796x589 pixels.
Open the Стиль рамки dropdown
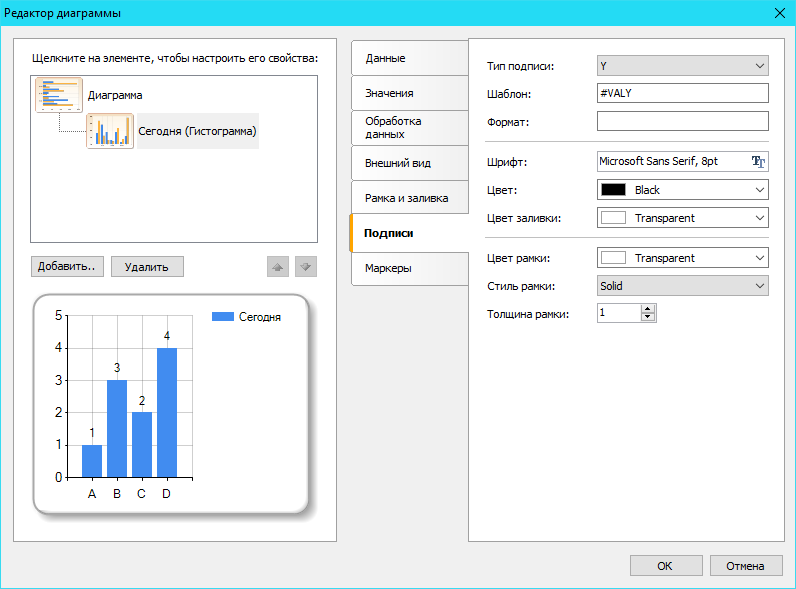tap(682, 286)
